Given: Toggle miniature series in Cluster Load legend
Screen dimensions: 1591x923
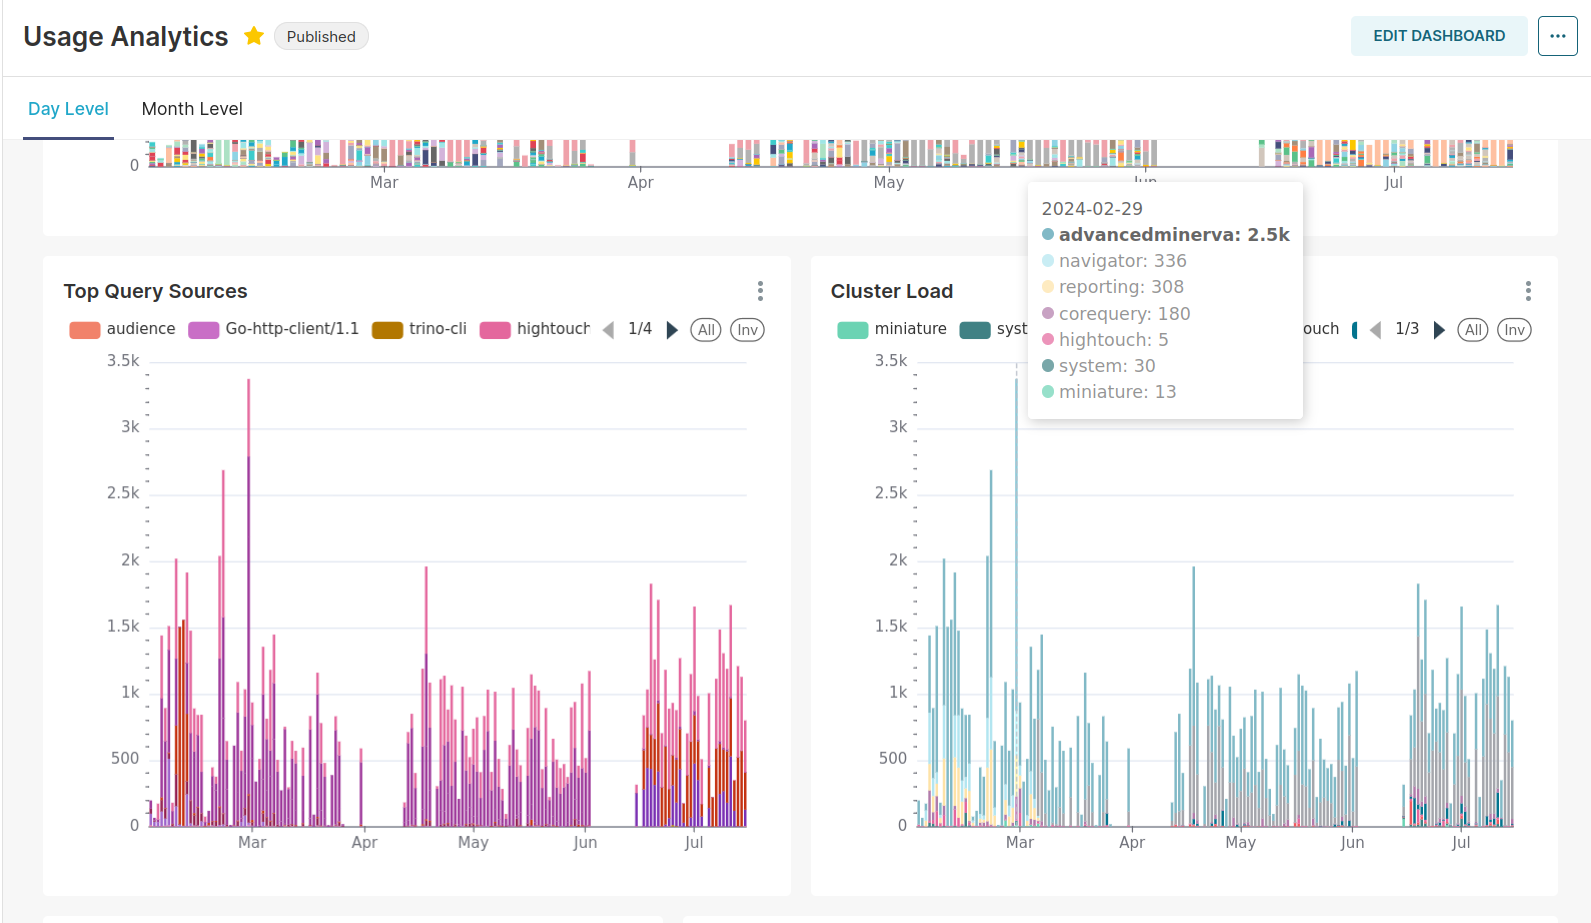Looking at the screenshot, I should pos(892,329).
